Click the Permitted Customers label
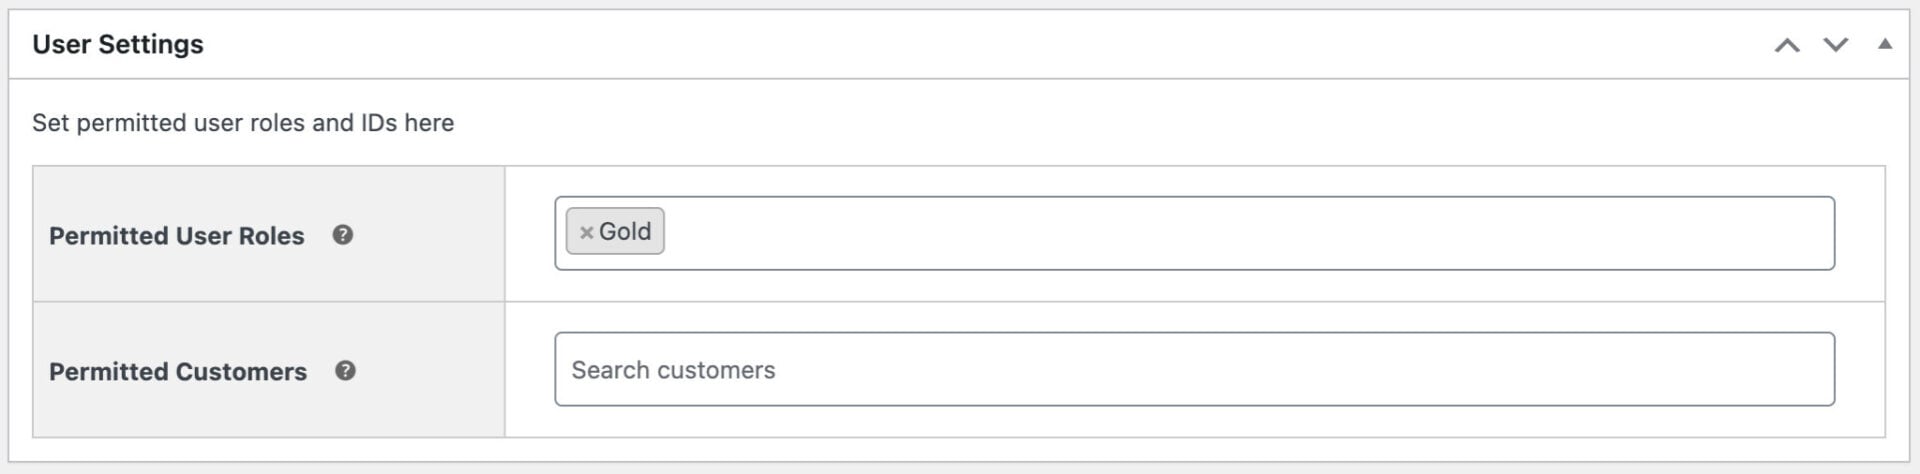 [178, 372]
